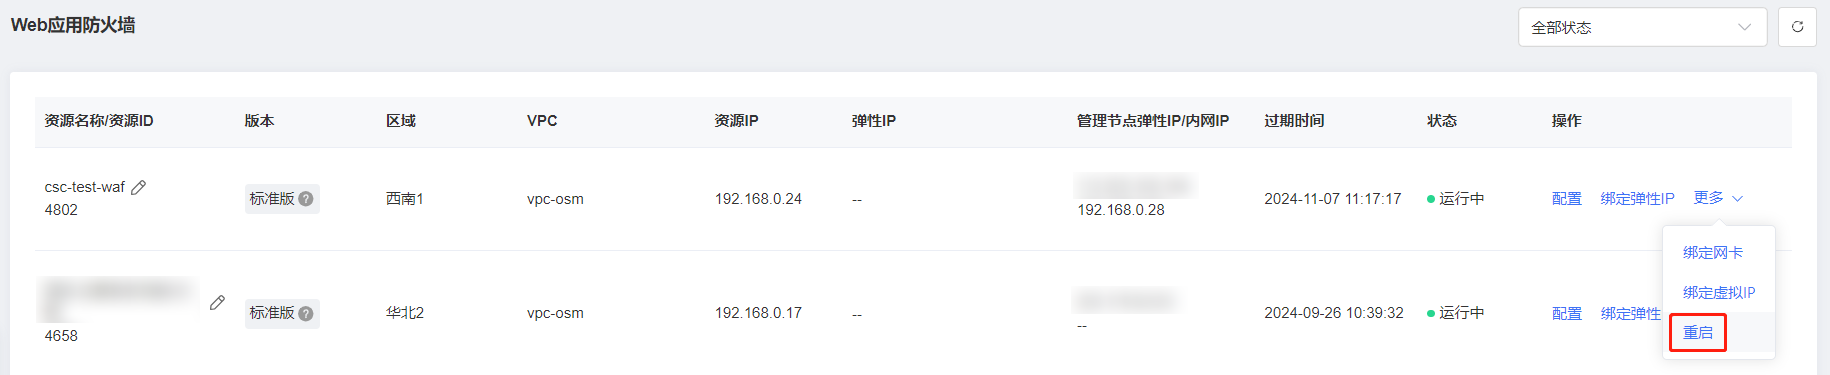The height and width of the screenshot is (375, 1830).
Task: Click the refresh icon button
Action: (1797, 27)
